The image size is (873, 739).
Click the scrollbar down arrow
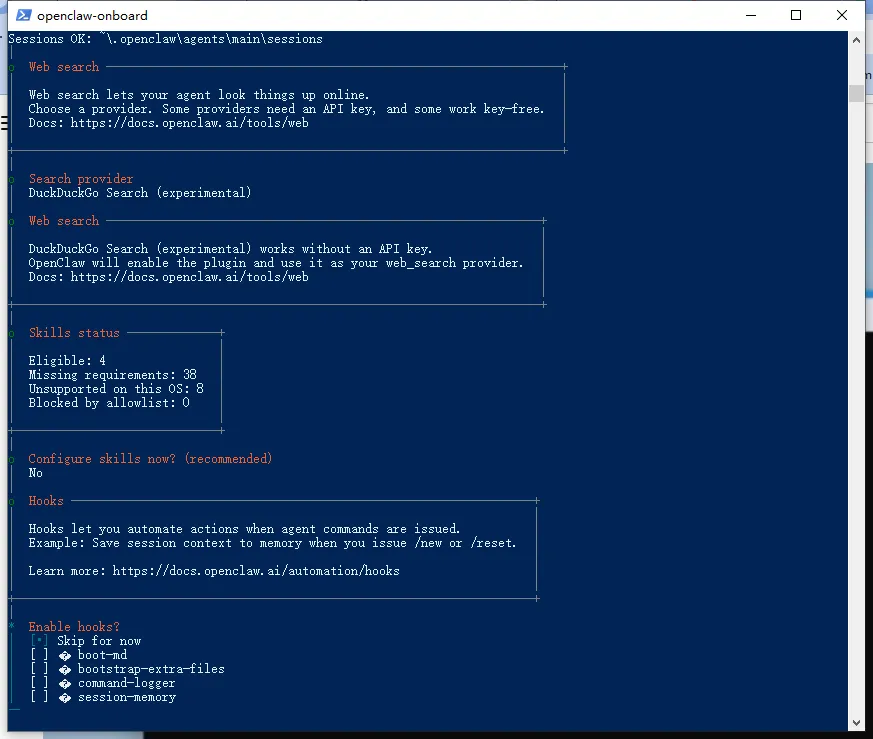[x=856, y=723]
